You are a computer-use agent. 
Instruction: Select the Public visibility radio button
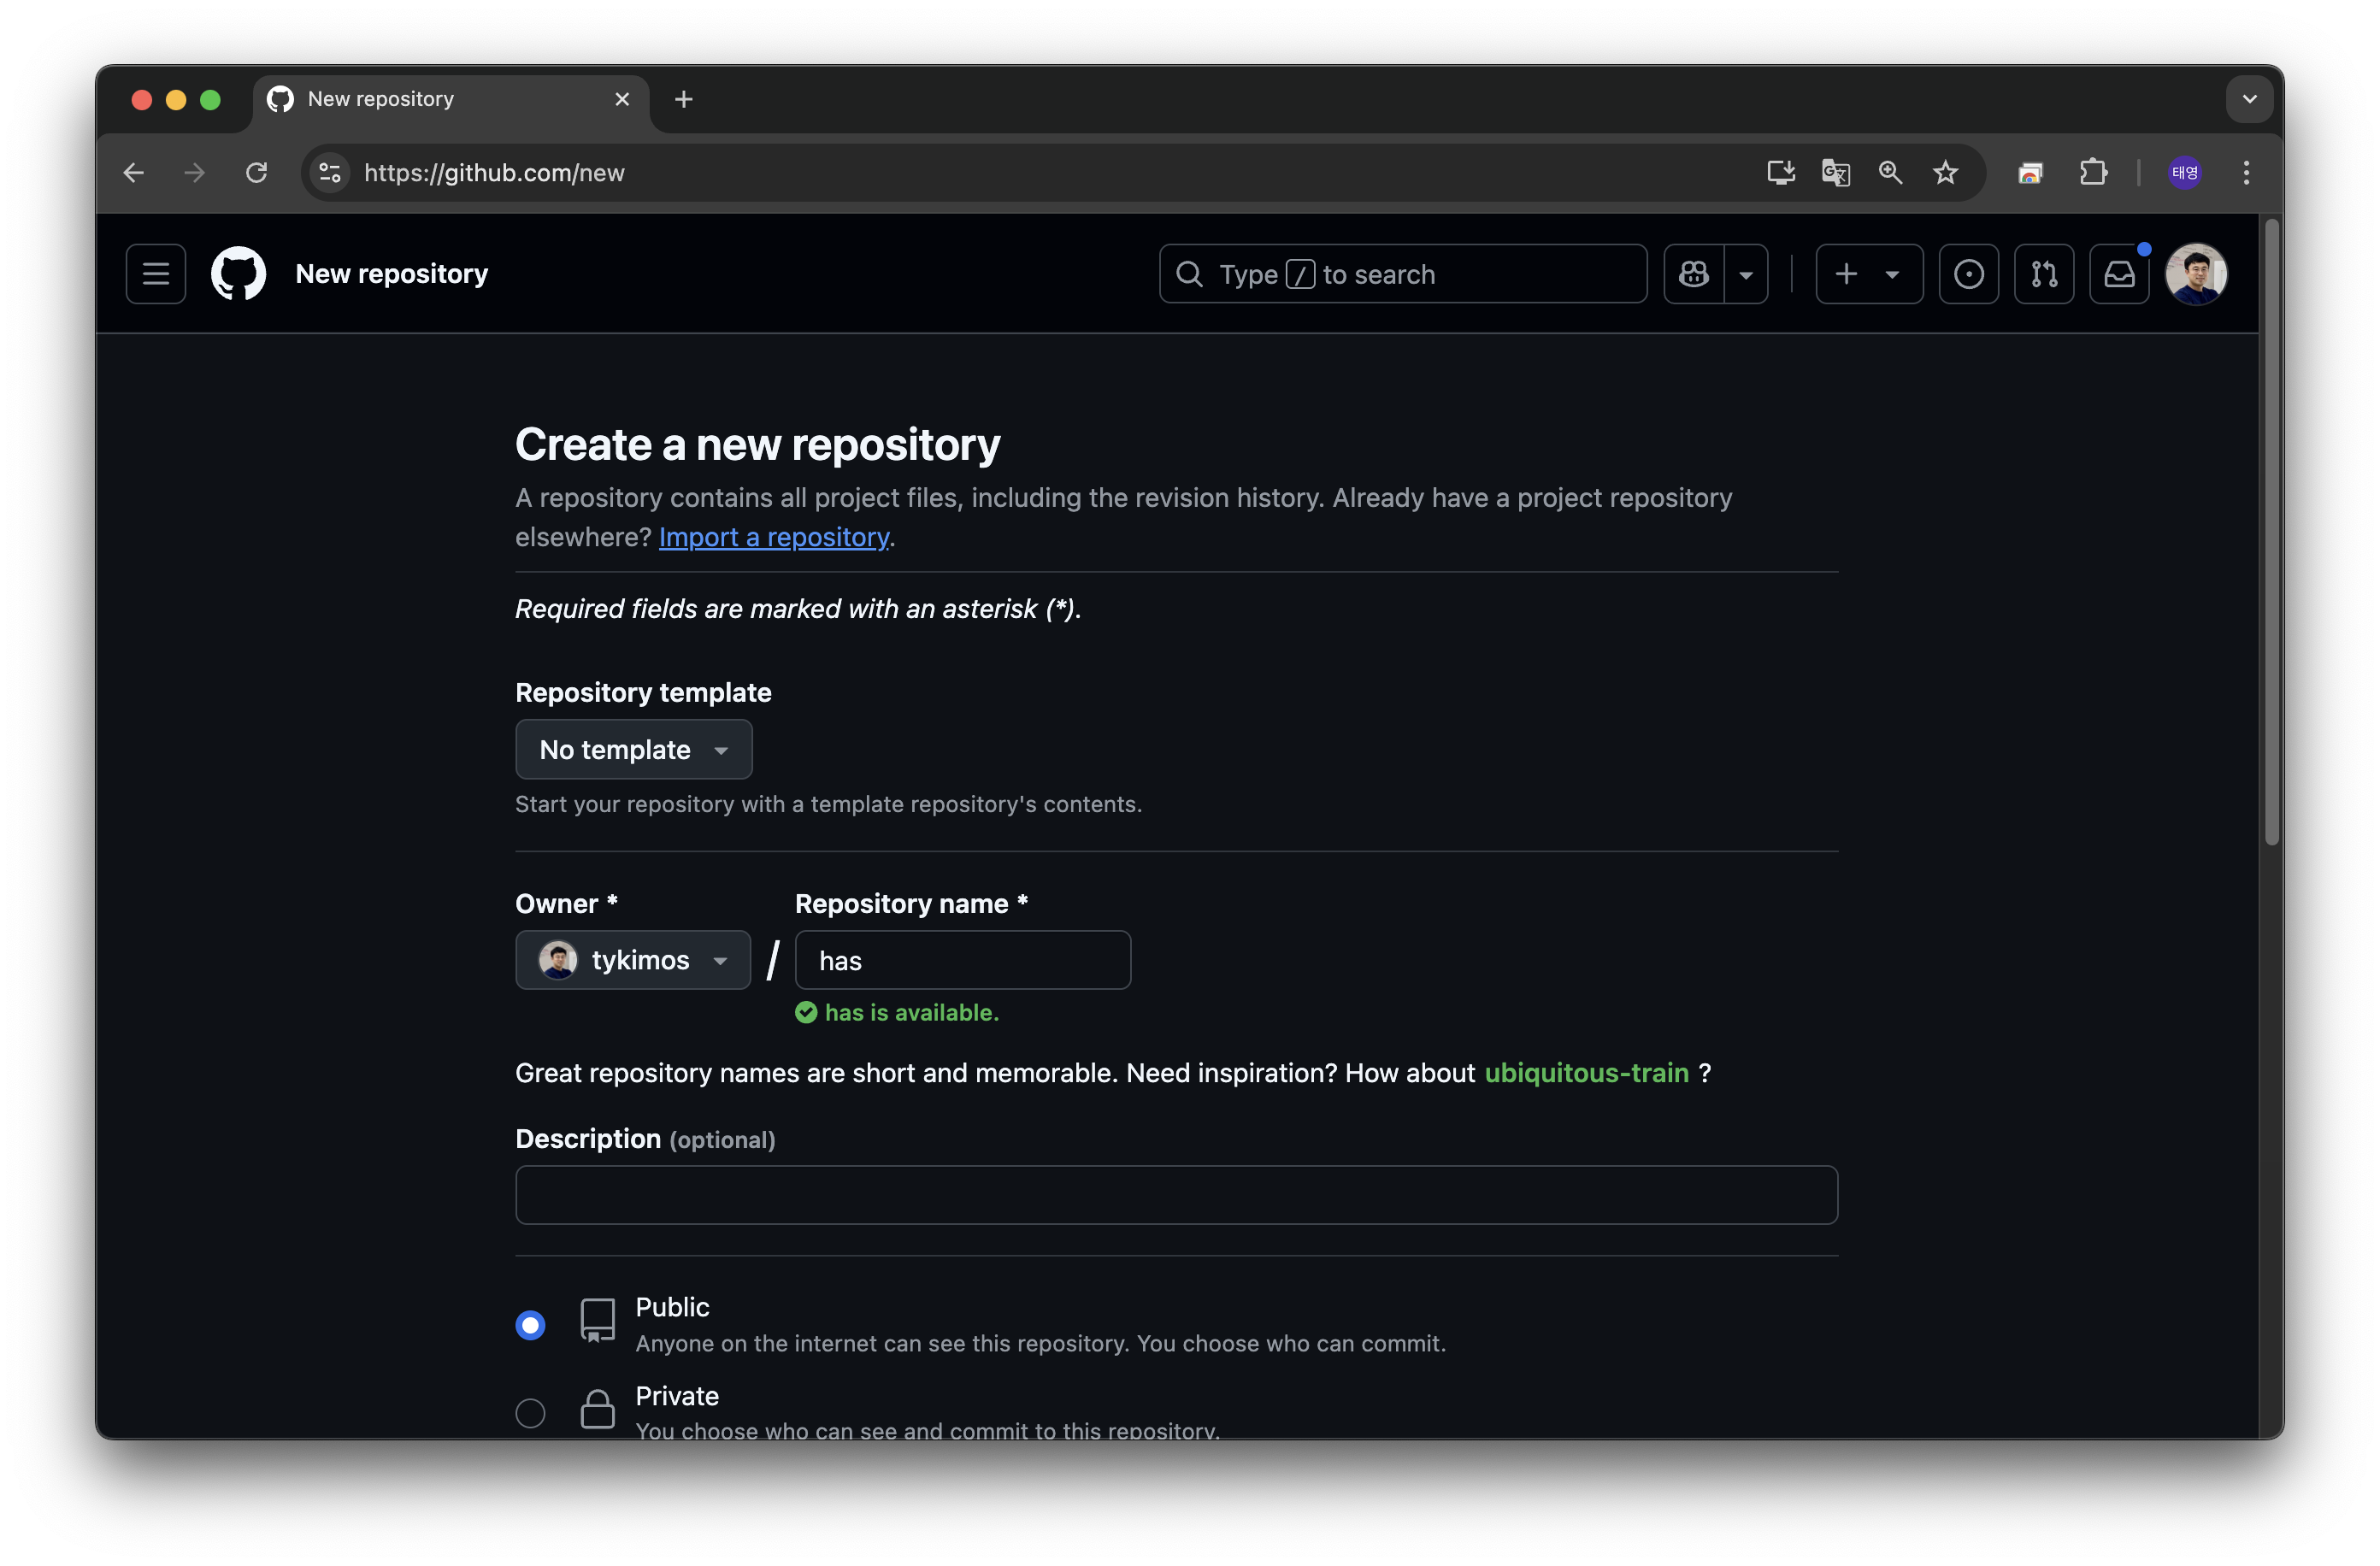pos(530,1325)
